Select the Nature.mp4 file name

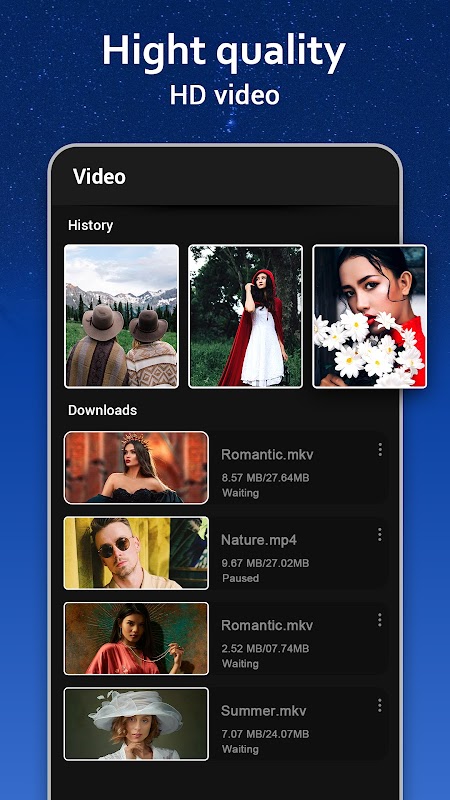click(259, 540)
